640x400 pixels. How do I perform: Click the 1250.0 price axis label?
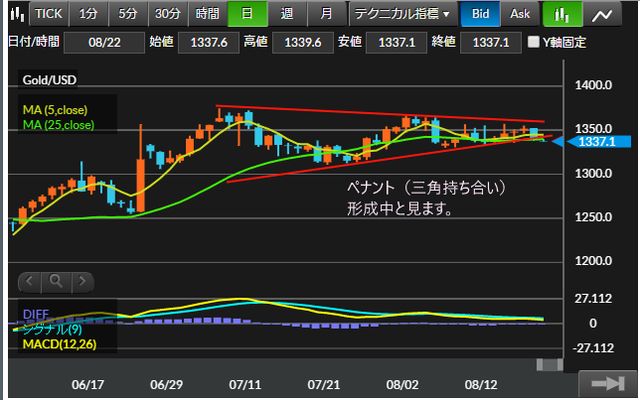[593, 217]
